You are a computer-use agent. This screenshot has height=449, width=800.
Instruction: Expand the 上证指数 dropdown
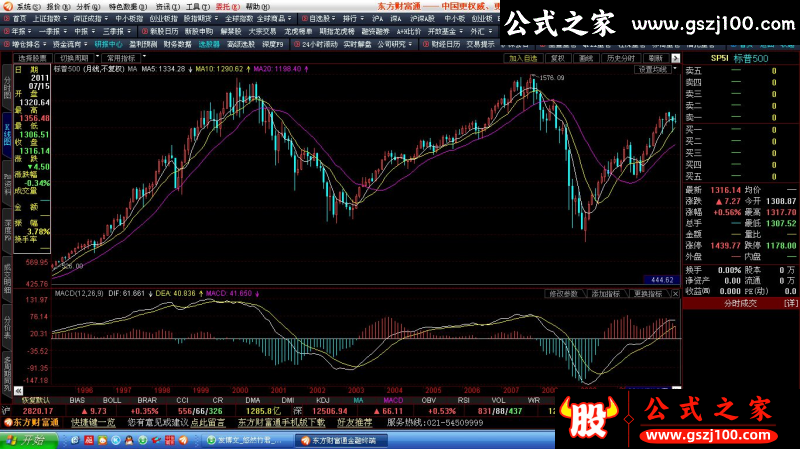point(65,18)
